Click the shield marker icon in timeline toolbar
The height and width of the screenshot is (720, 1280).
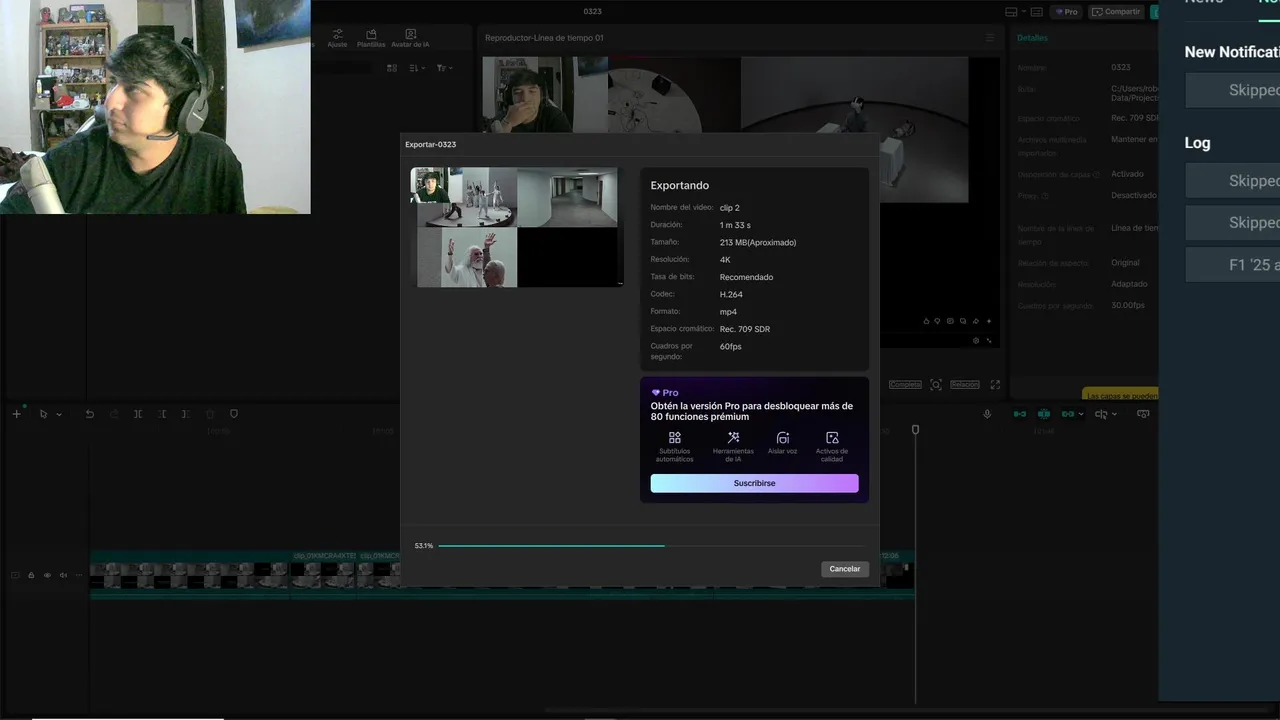pyautogui.click(x=234, y=414)
